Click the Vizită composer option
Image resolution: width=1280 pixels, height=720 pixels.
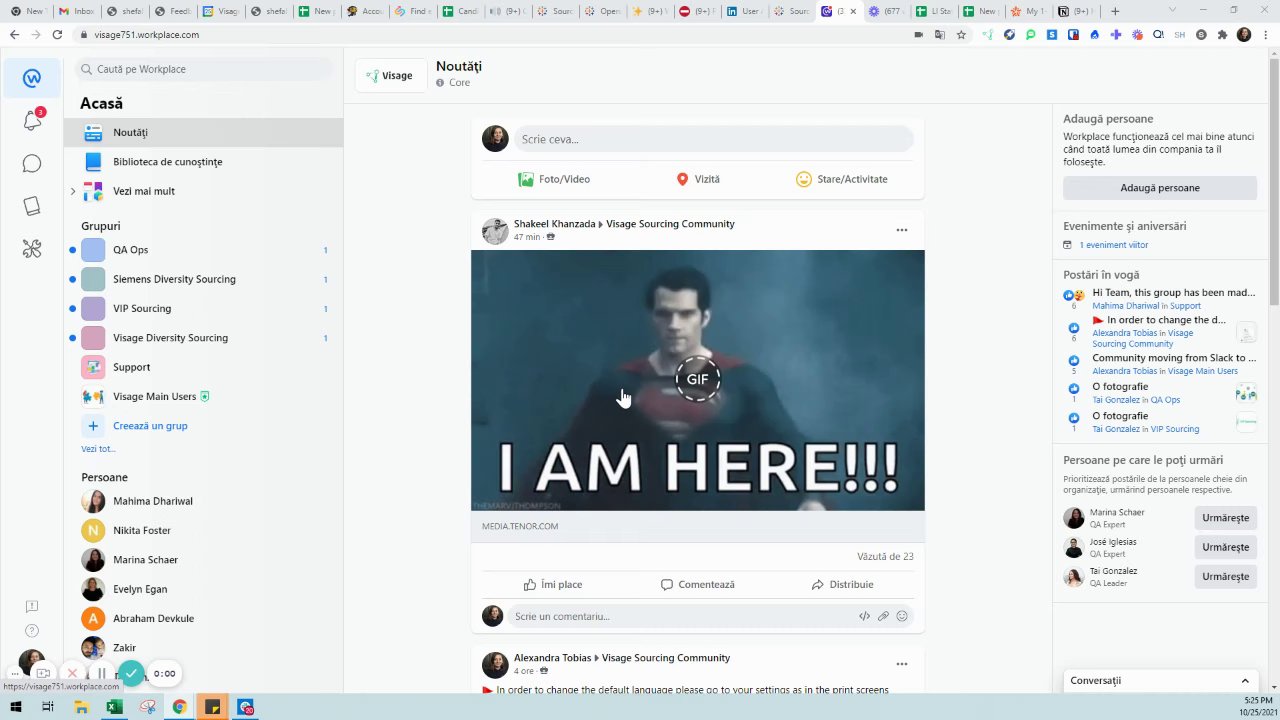pyautogui.click(x=698, y=179)
